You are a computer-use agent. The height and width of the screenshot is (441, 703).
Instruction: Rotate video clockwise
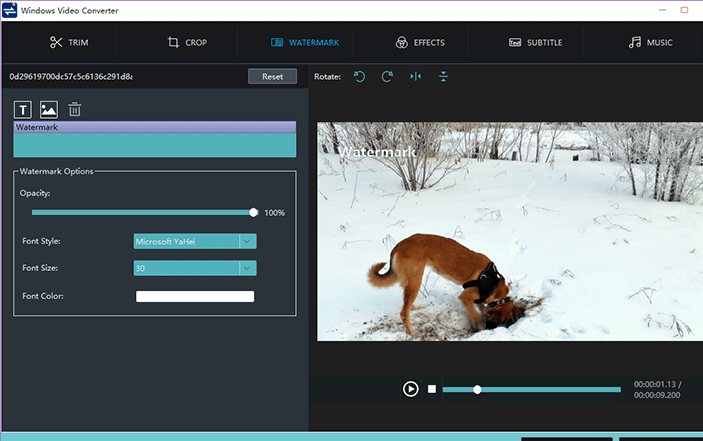387,76
